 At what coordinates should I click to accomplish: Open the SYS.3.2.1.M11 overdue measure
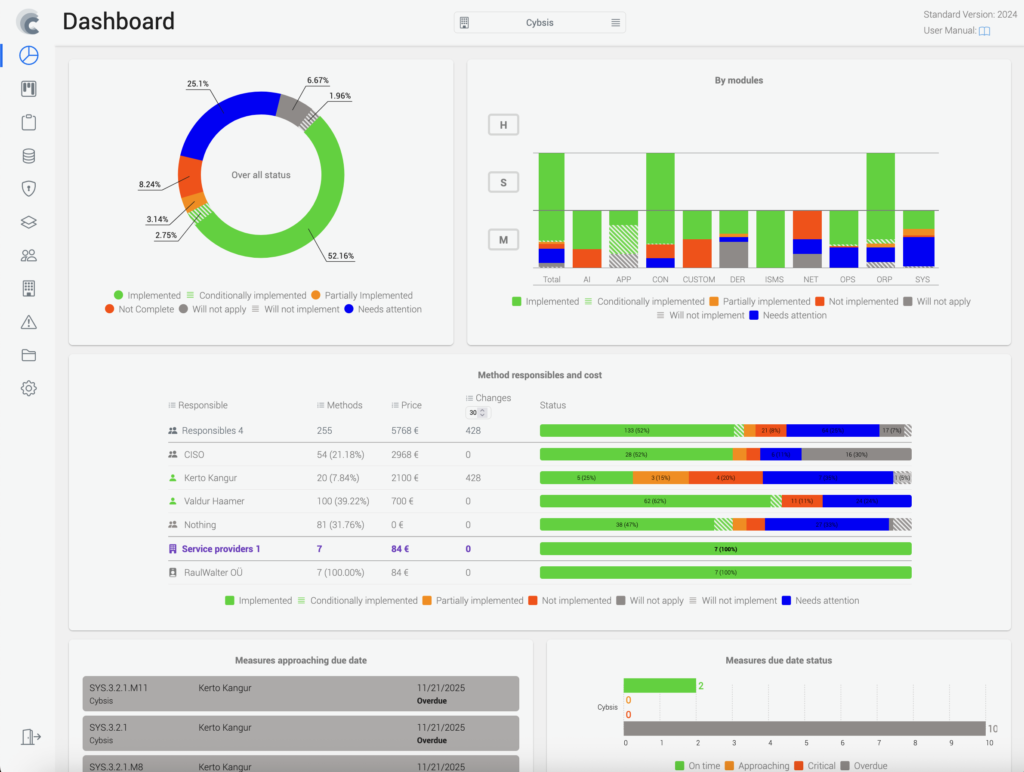click(x=301, y=694)
